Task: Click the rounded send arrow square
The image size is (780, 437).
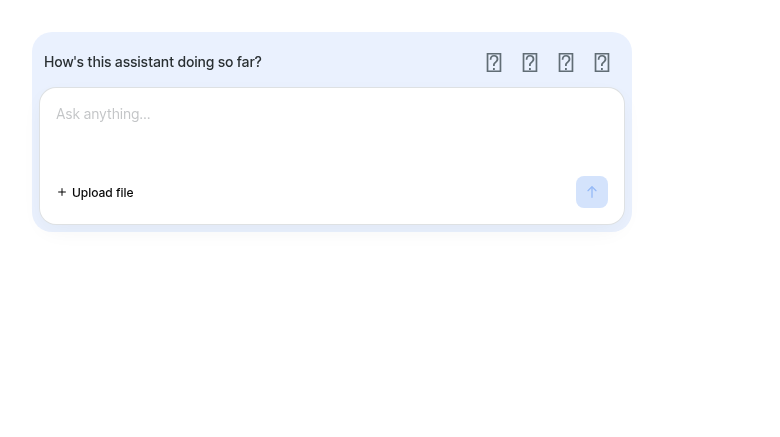Action: 591,192
